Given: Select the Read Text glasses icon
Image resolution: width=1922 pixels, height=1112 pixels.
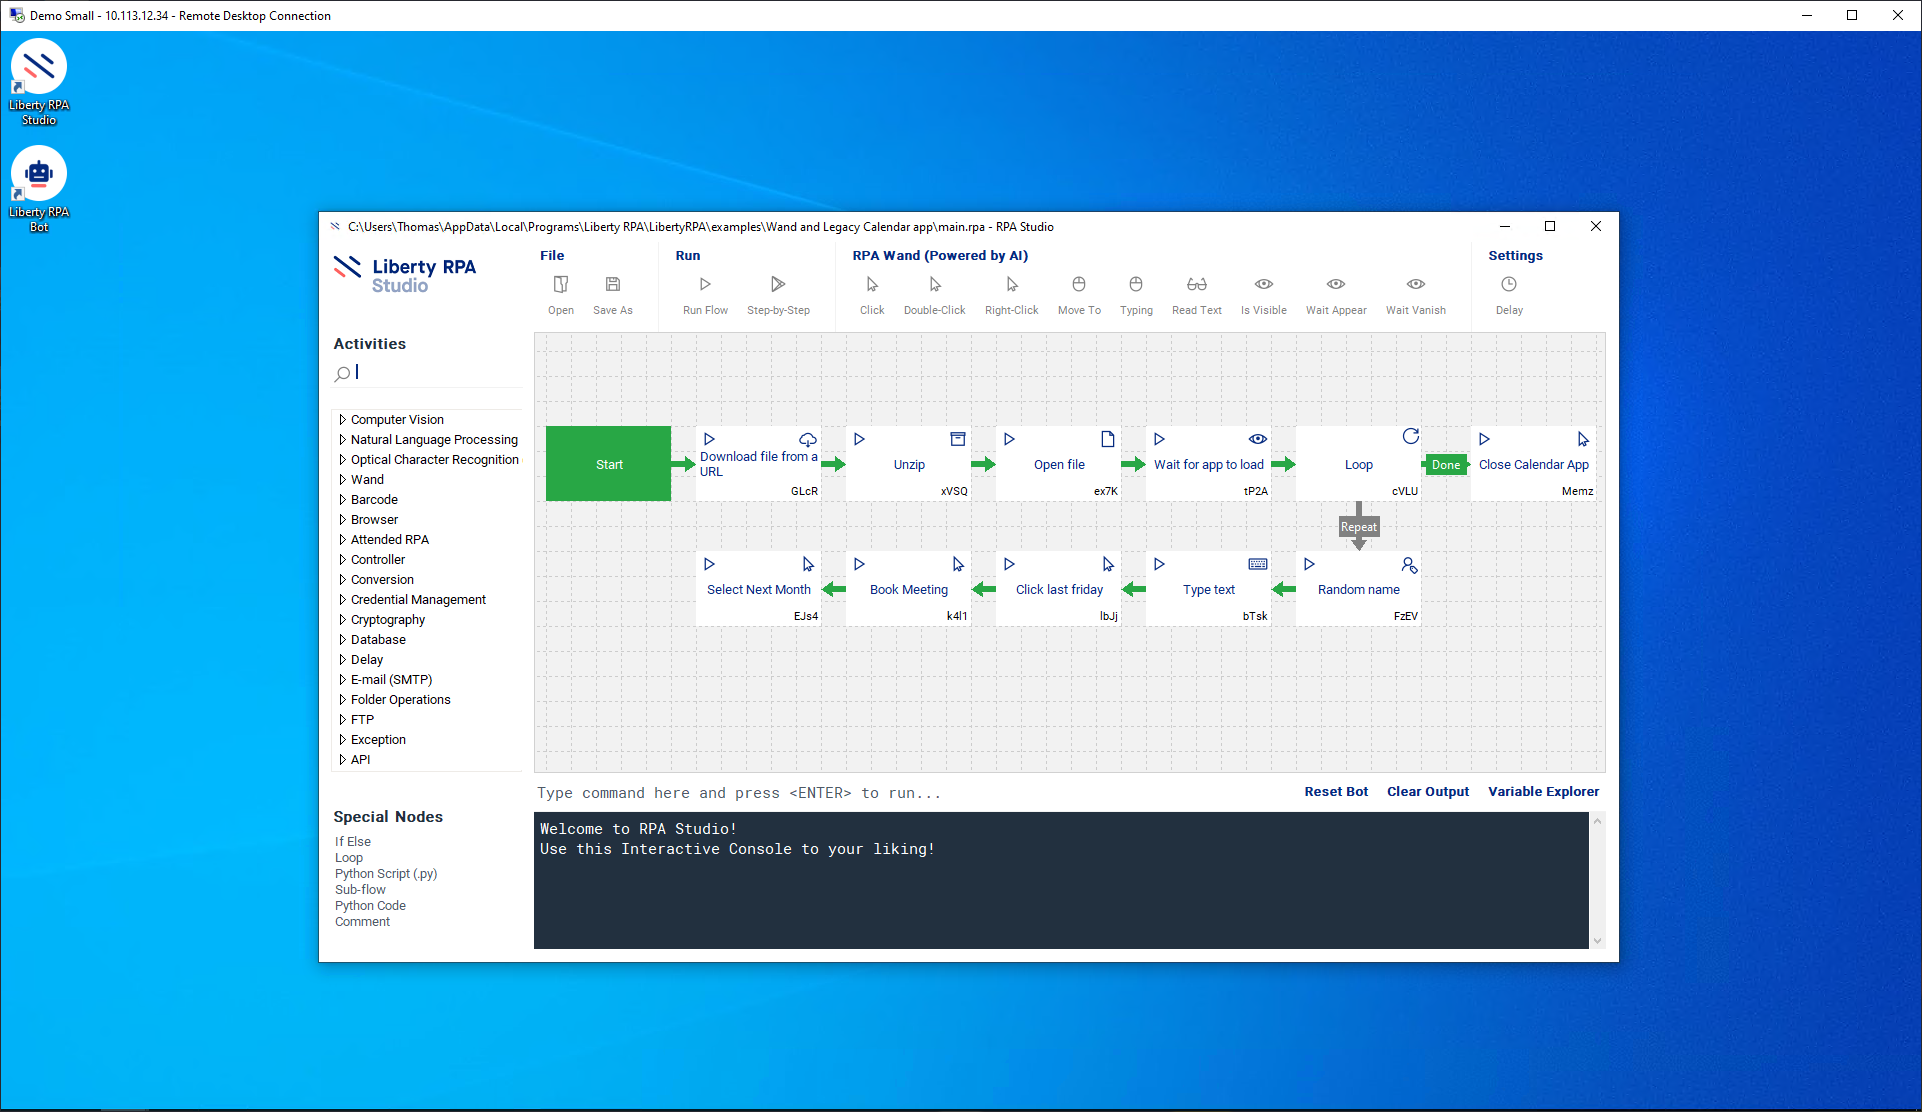Looking at the screenshot, I should (1196, 285).
